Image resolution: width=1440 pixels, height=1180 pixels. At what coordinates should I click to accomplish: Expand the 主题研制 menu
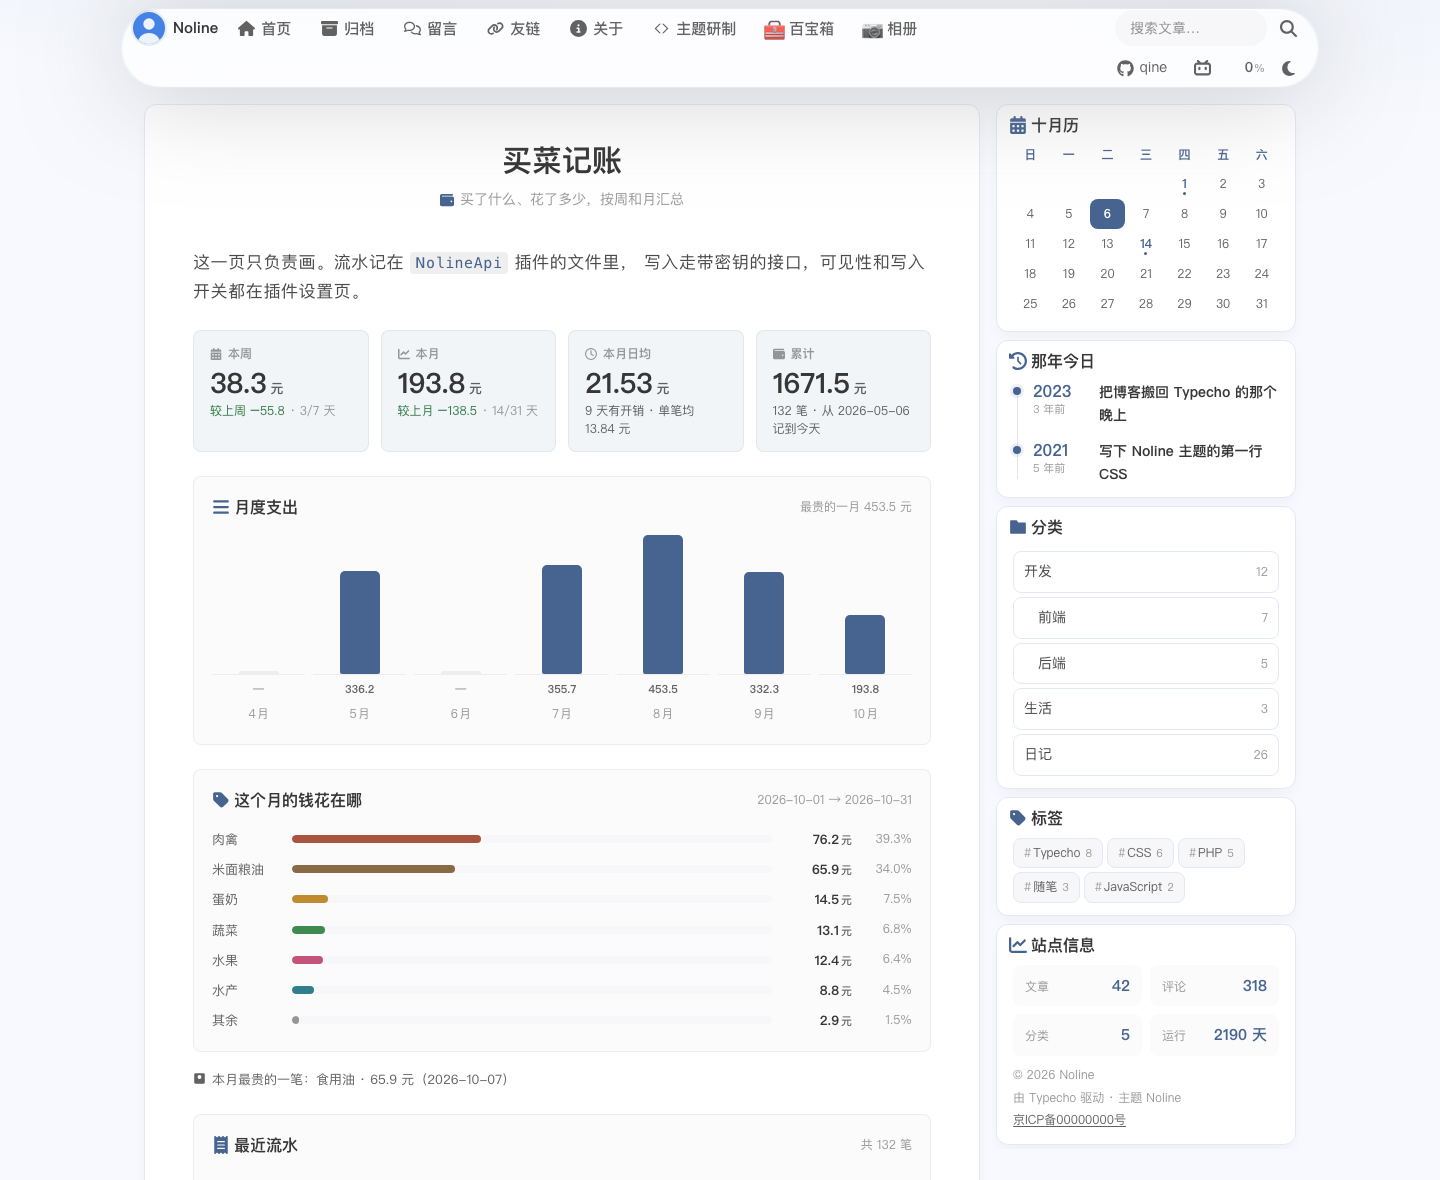(x=695, y=29)
